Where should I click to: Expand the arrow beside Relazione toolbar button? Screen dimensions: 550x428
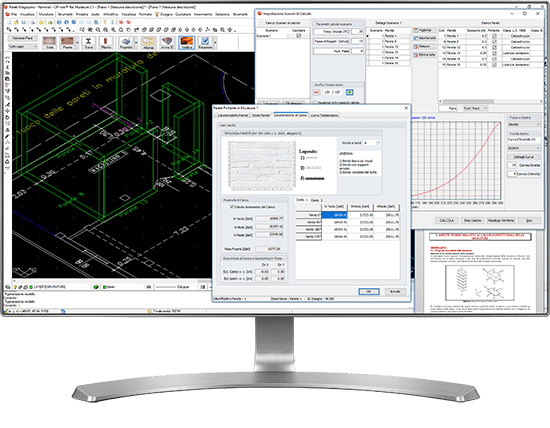pos(215,42)
